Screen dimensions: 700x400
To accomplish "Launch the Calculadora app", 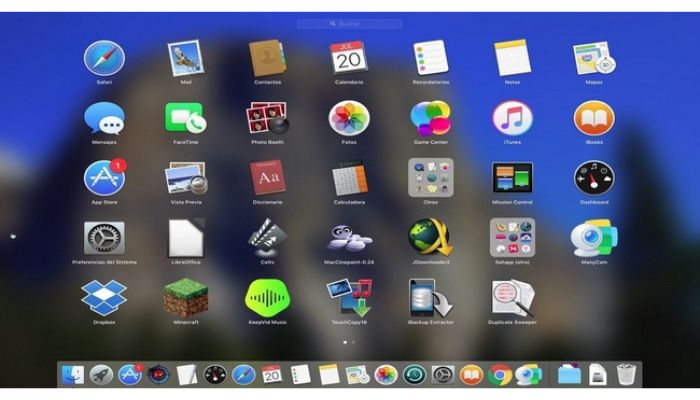I will (349, 178).
